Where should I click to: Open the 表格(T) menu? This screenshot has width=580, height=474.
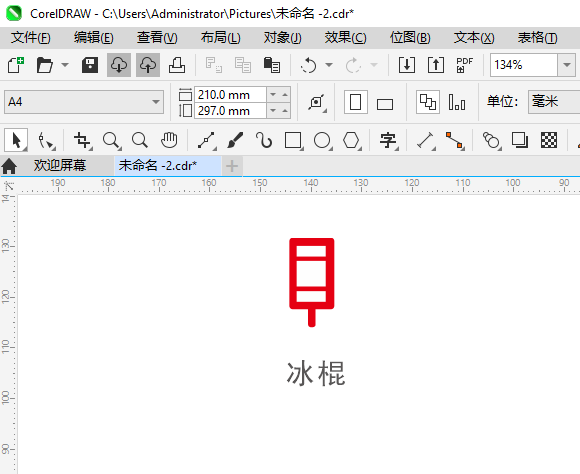tap(537, 38)
